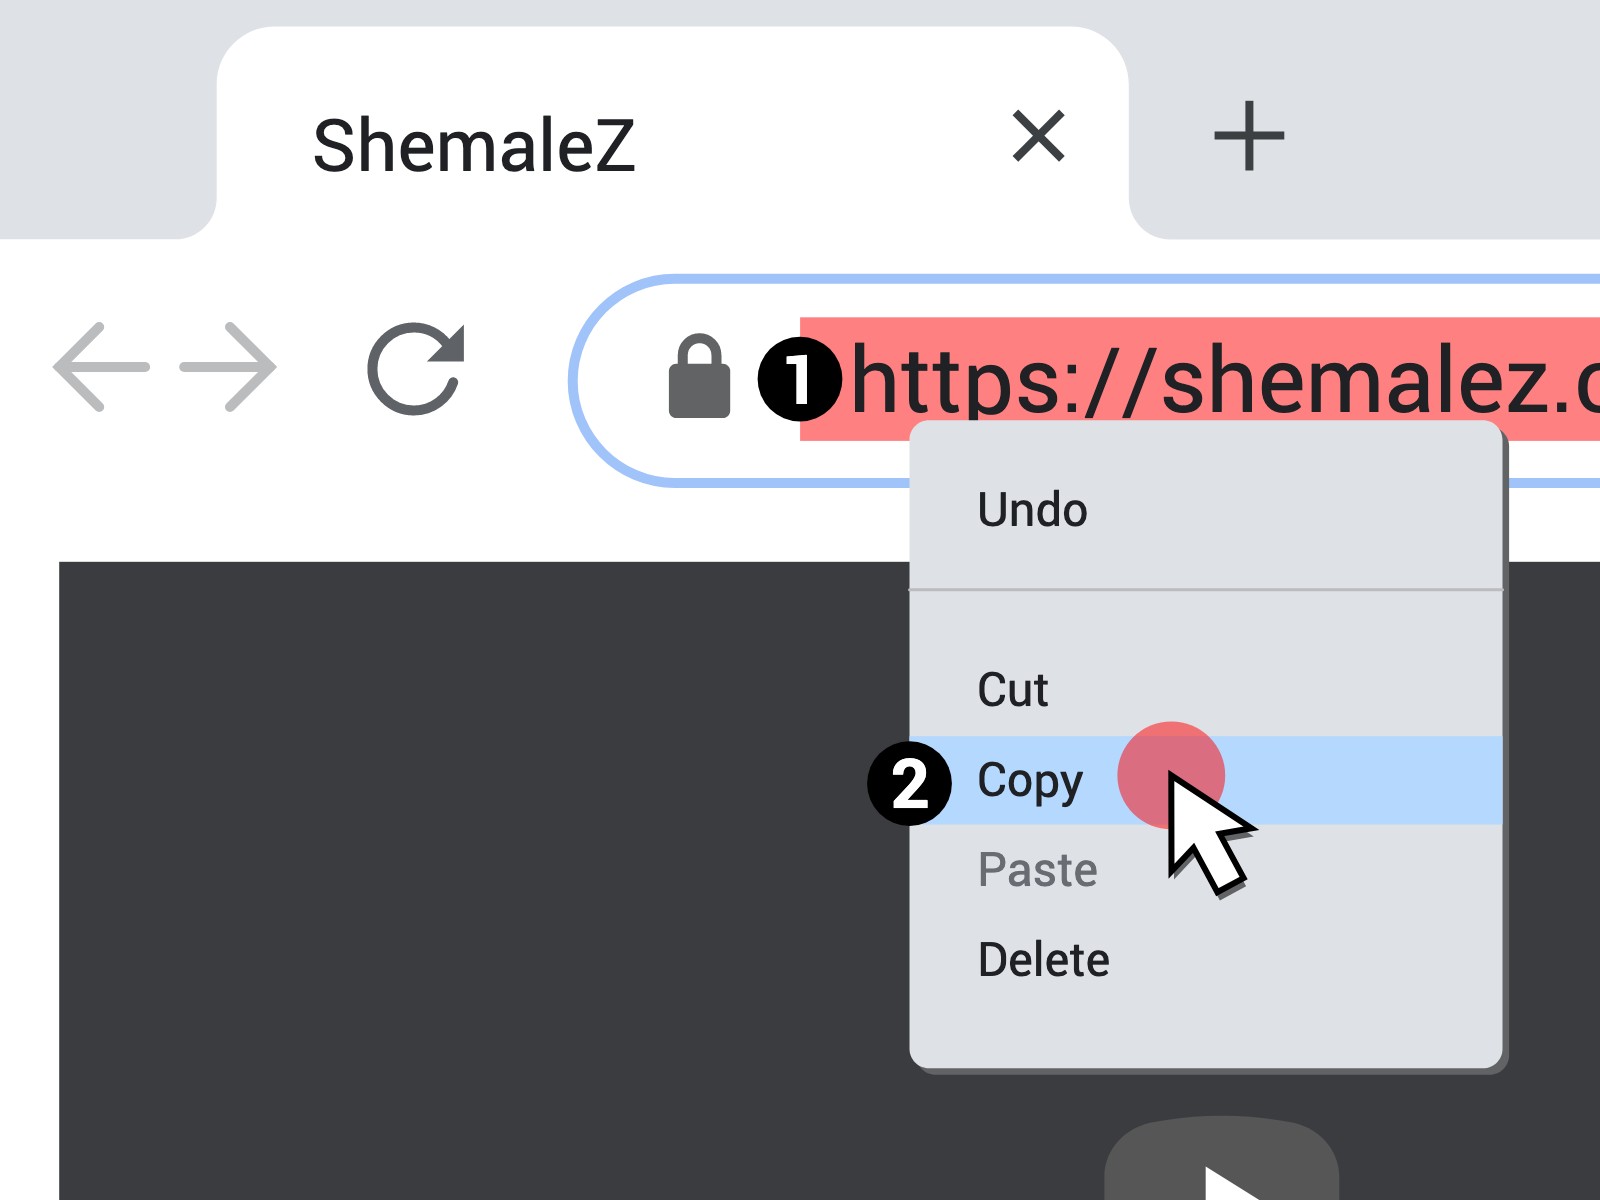
Task: Open a new tab with the plus icon
Action: [1249, 136]
